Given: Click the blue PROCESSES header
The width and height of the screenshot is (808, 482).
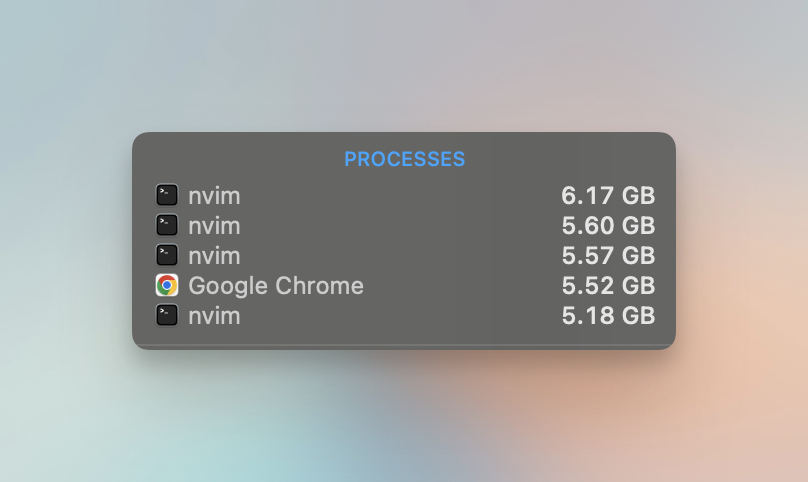Looking at the screenshot, I should (x=404, y=159).
